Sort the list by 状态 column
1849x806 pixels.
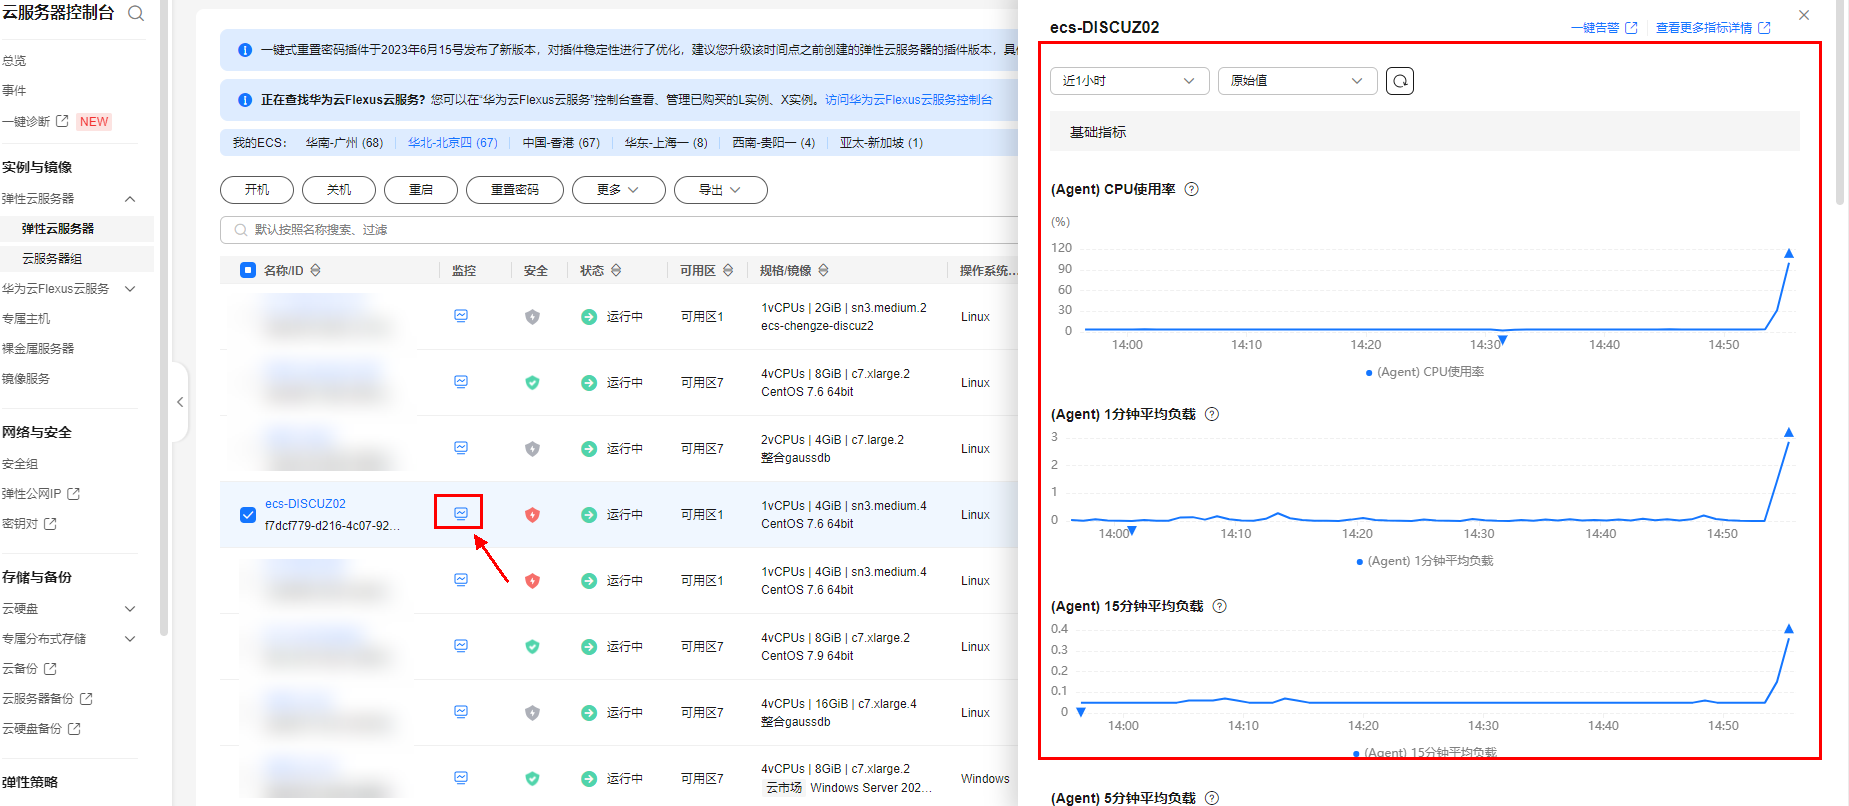(x=616, y=270)
